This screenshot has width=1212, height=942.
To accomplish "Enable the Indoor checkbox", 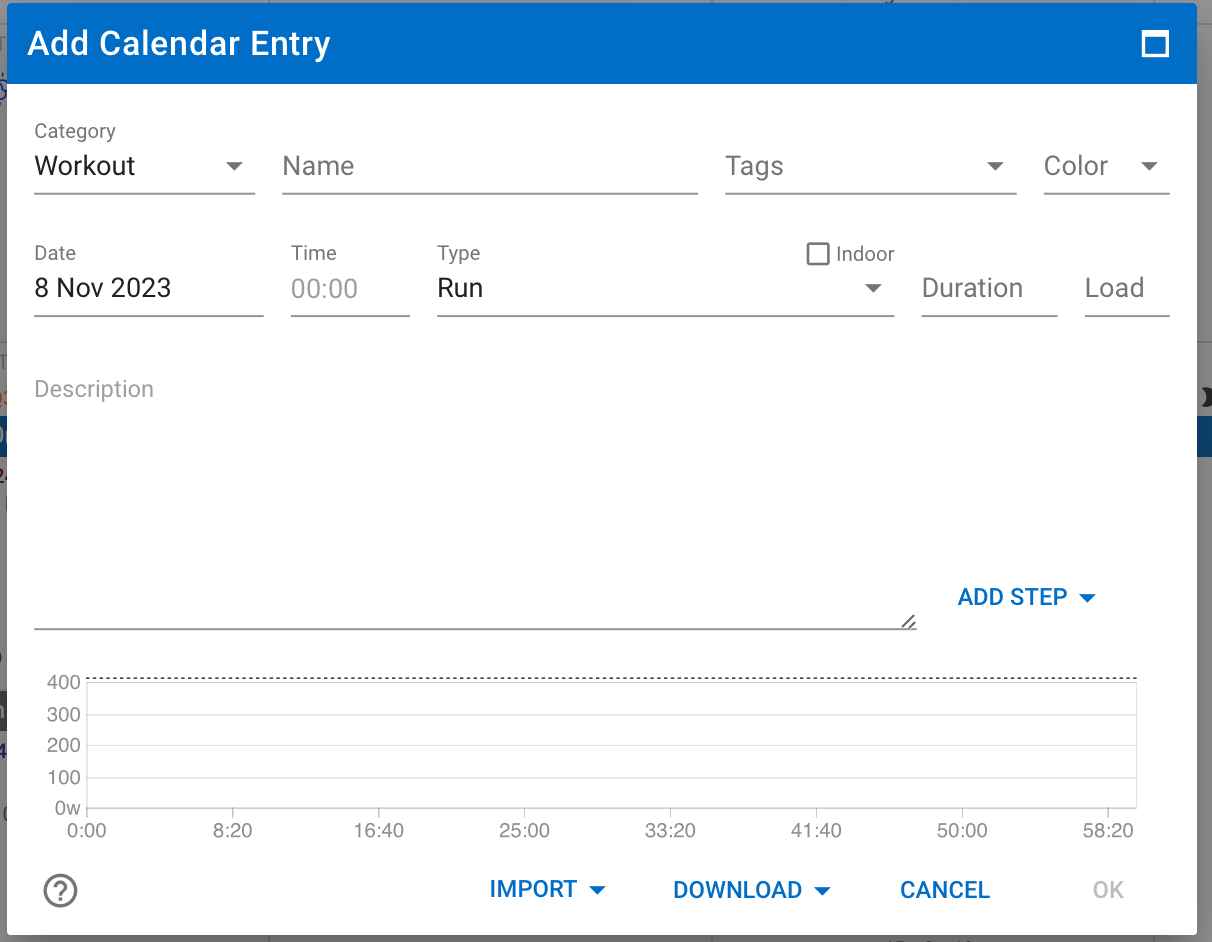I will pos(818,254).
